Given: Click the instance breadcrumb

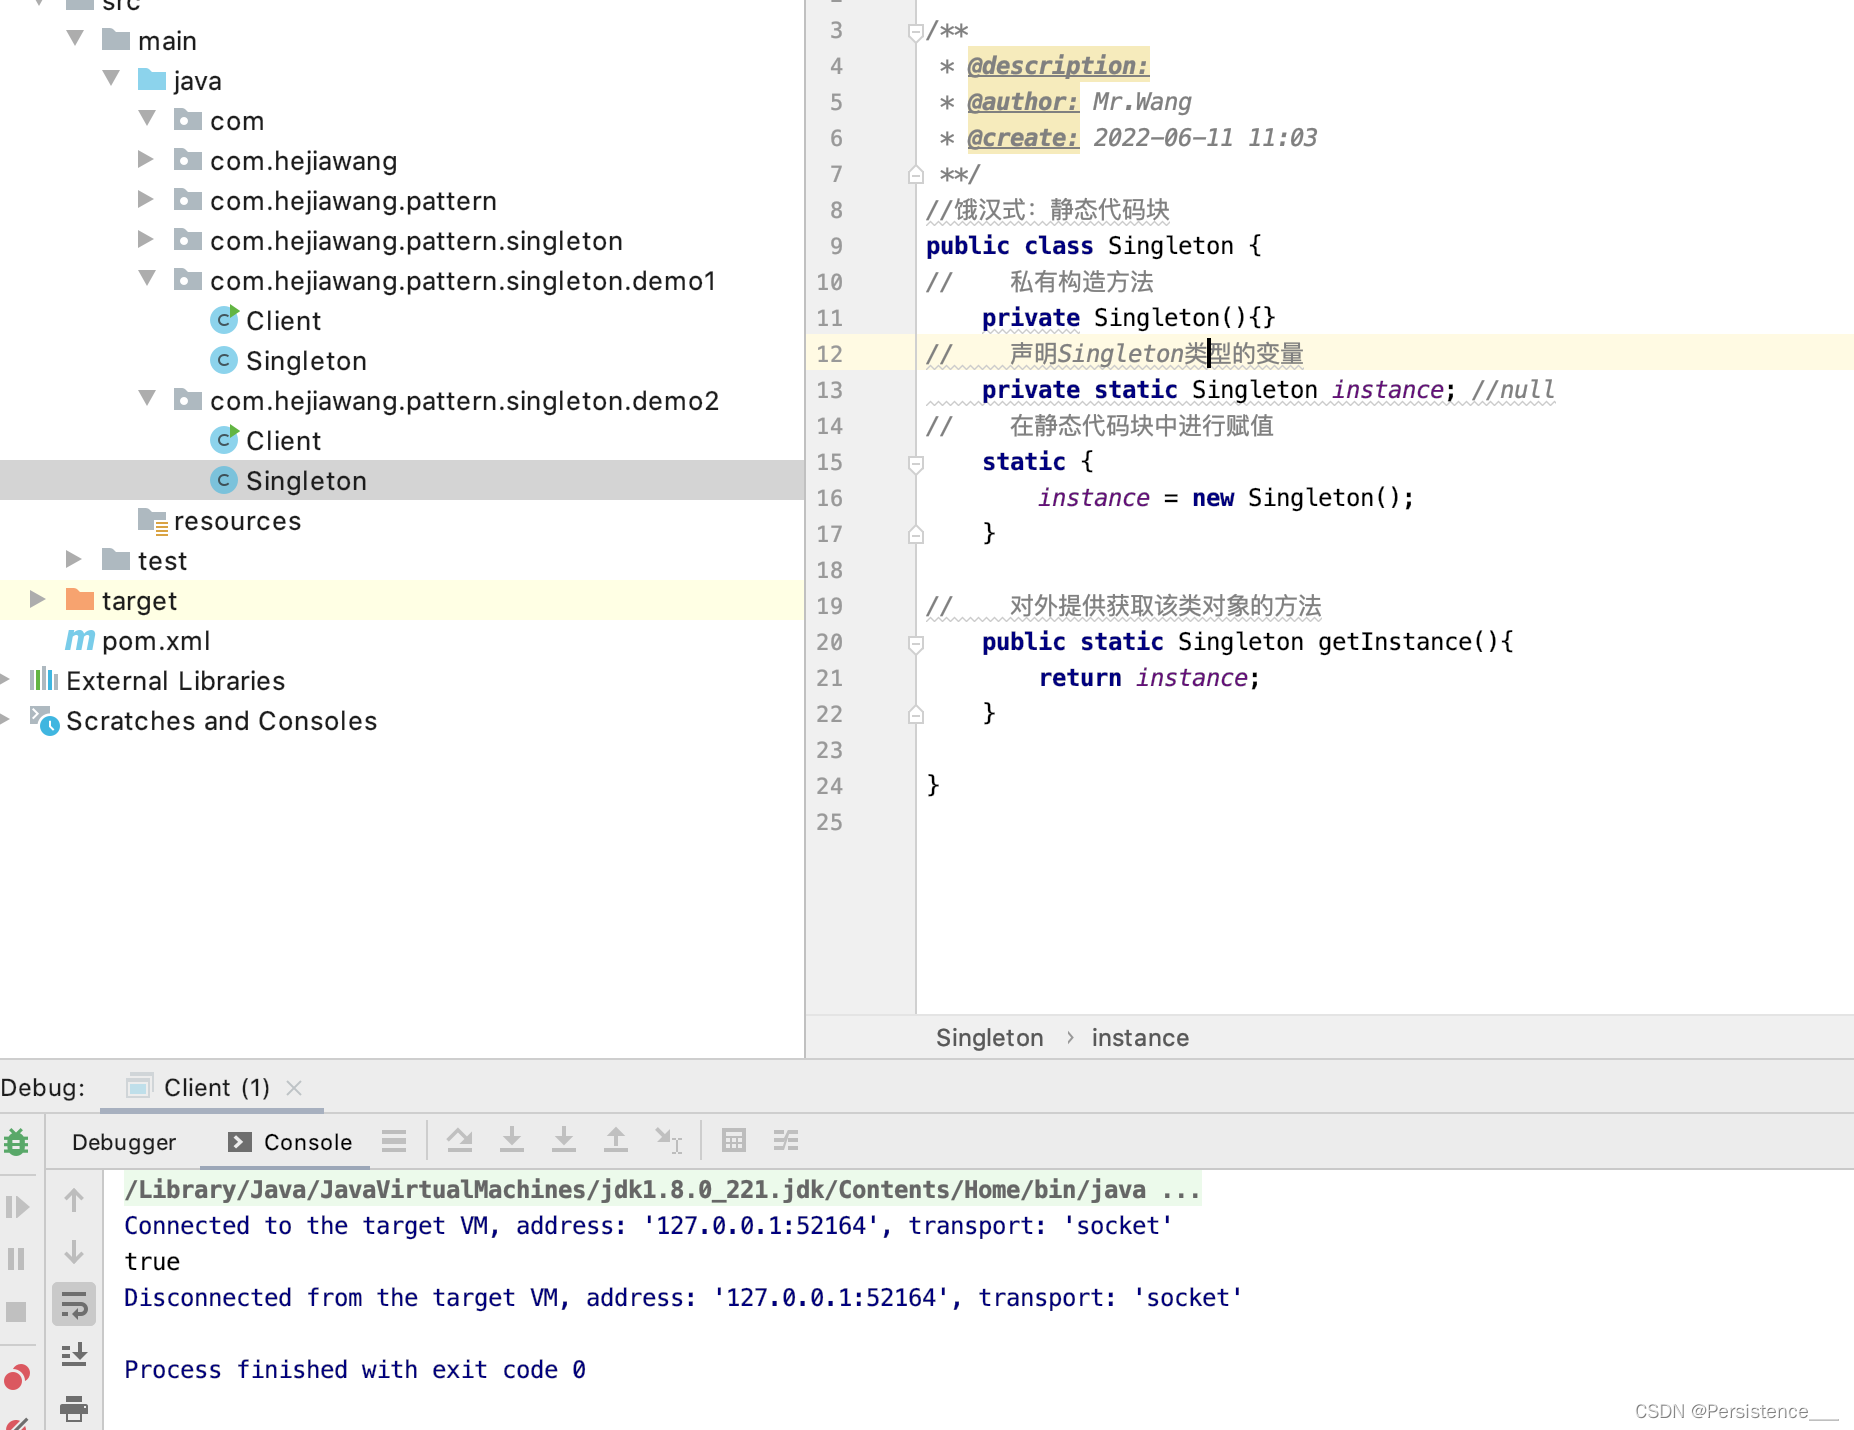Looking at the screenshot, I should pos(1140,1038).
